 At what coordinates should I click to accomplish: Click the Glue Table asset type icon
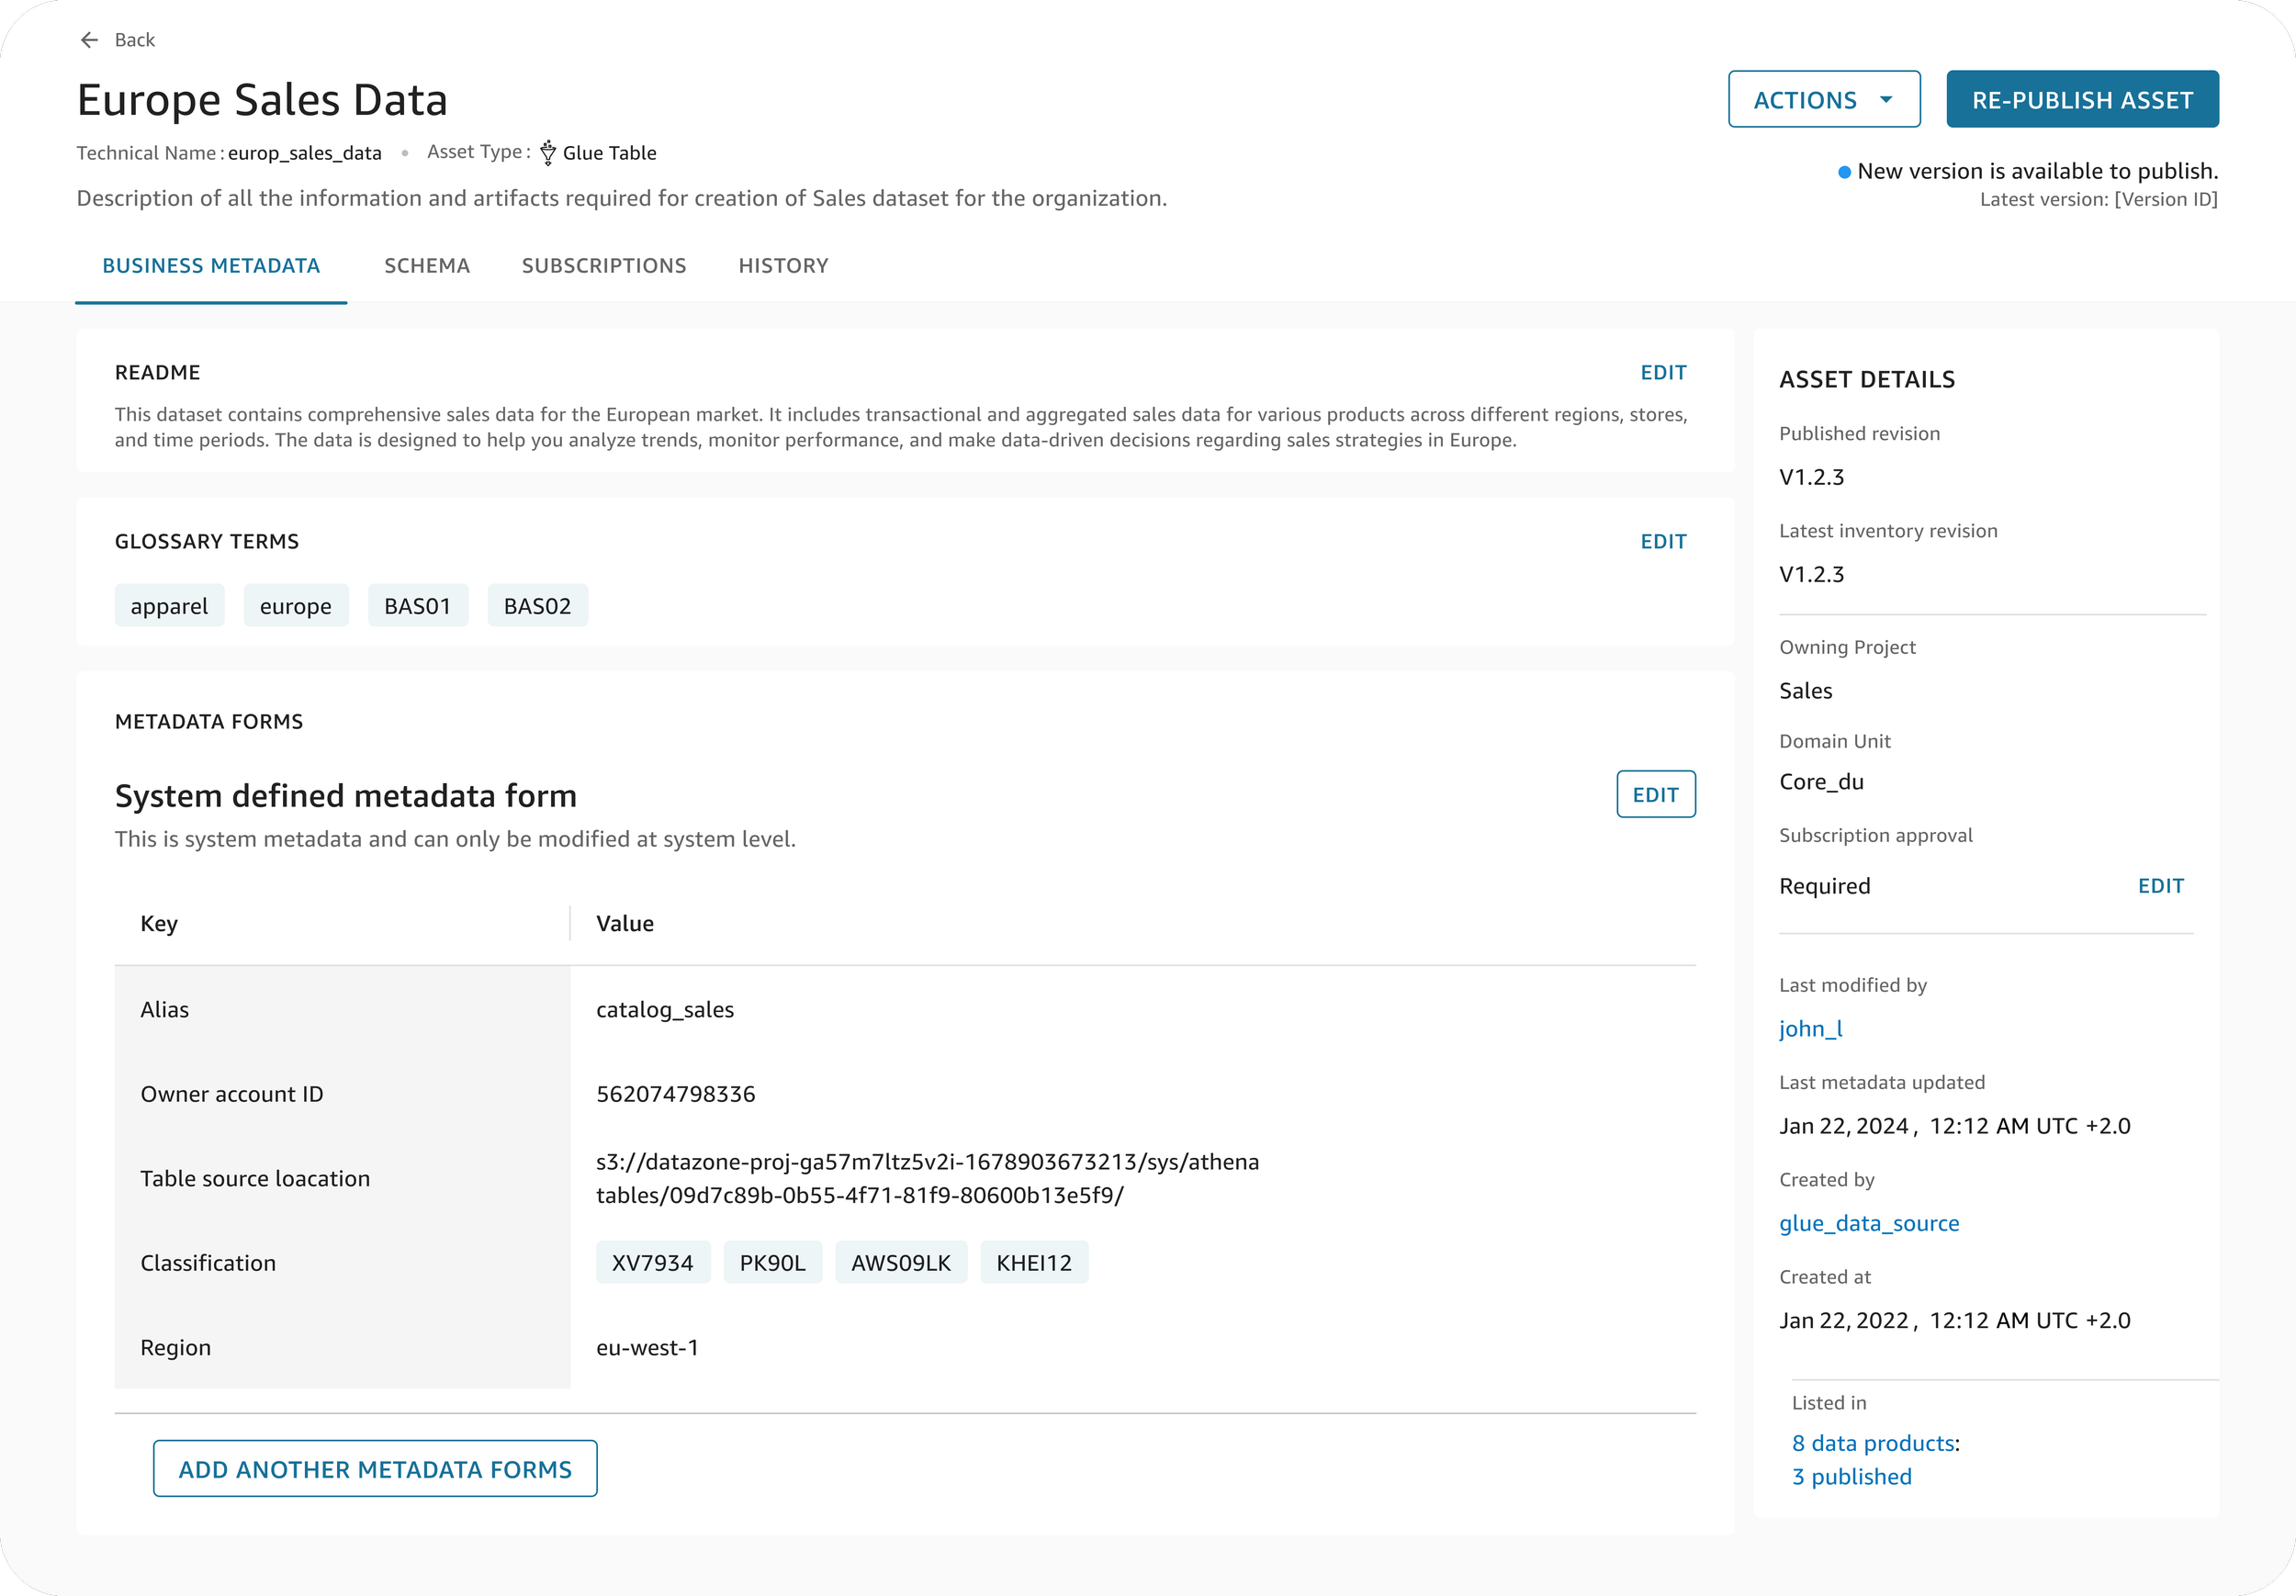(548, 153)
